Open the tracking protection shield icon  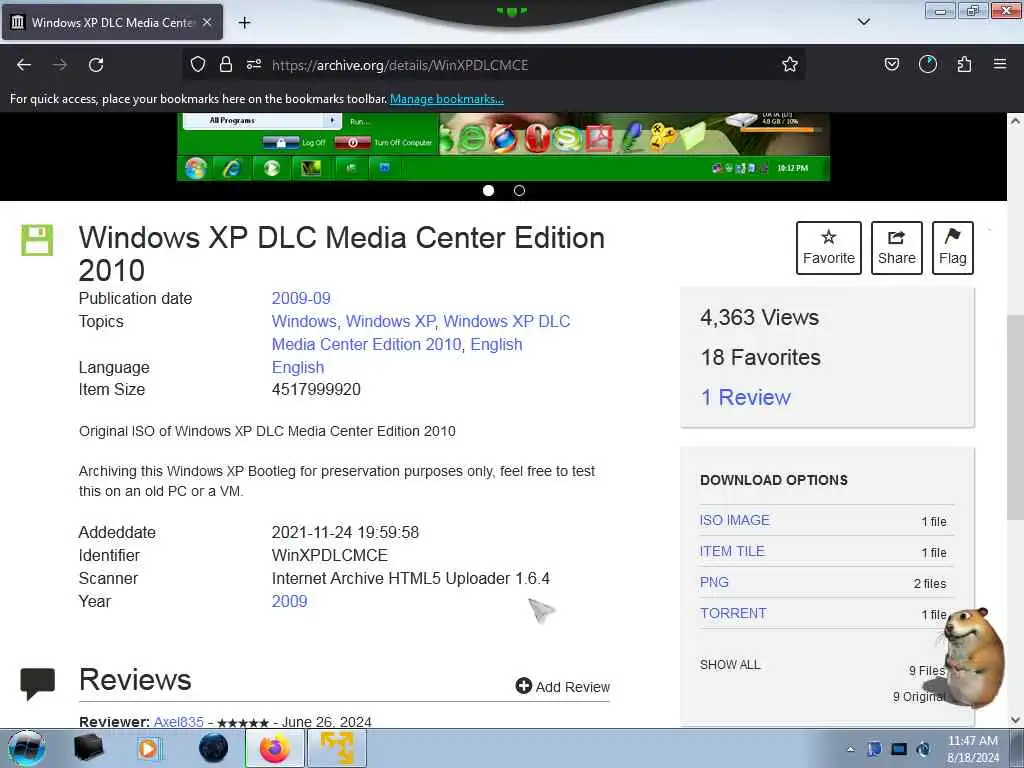point(198,65)
